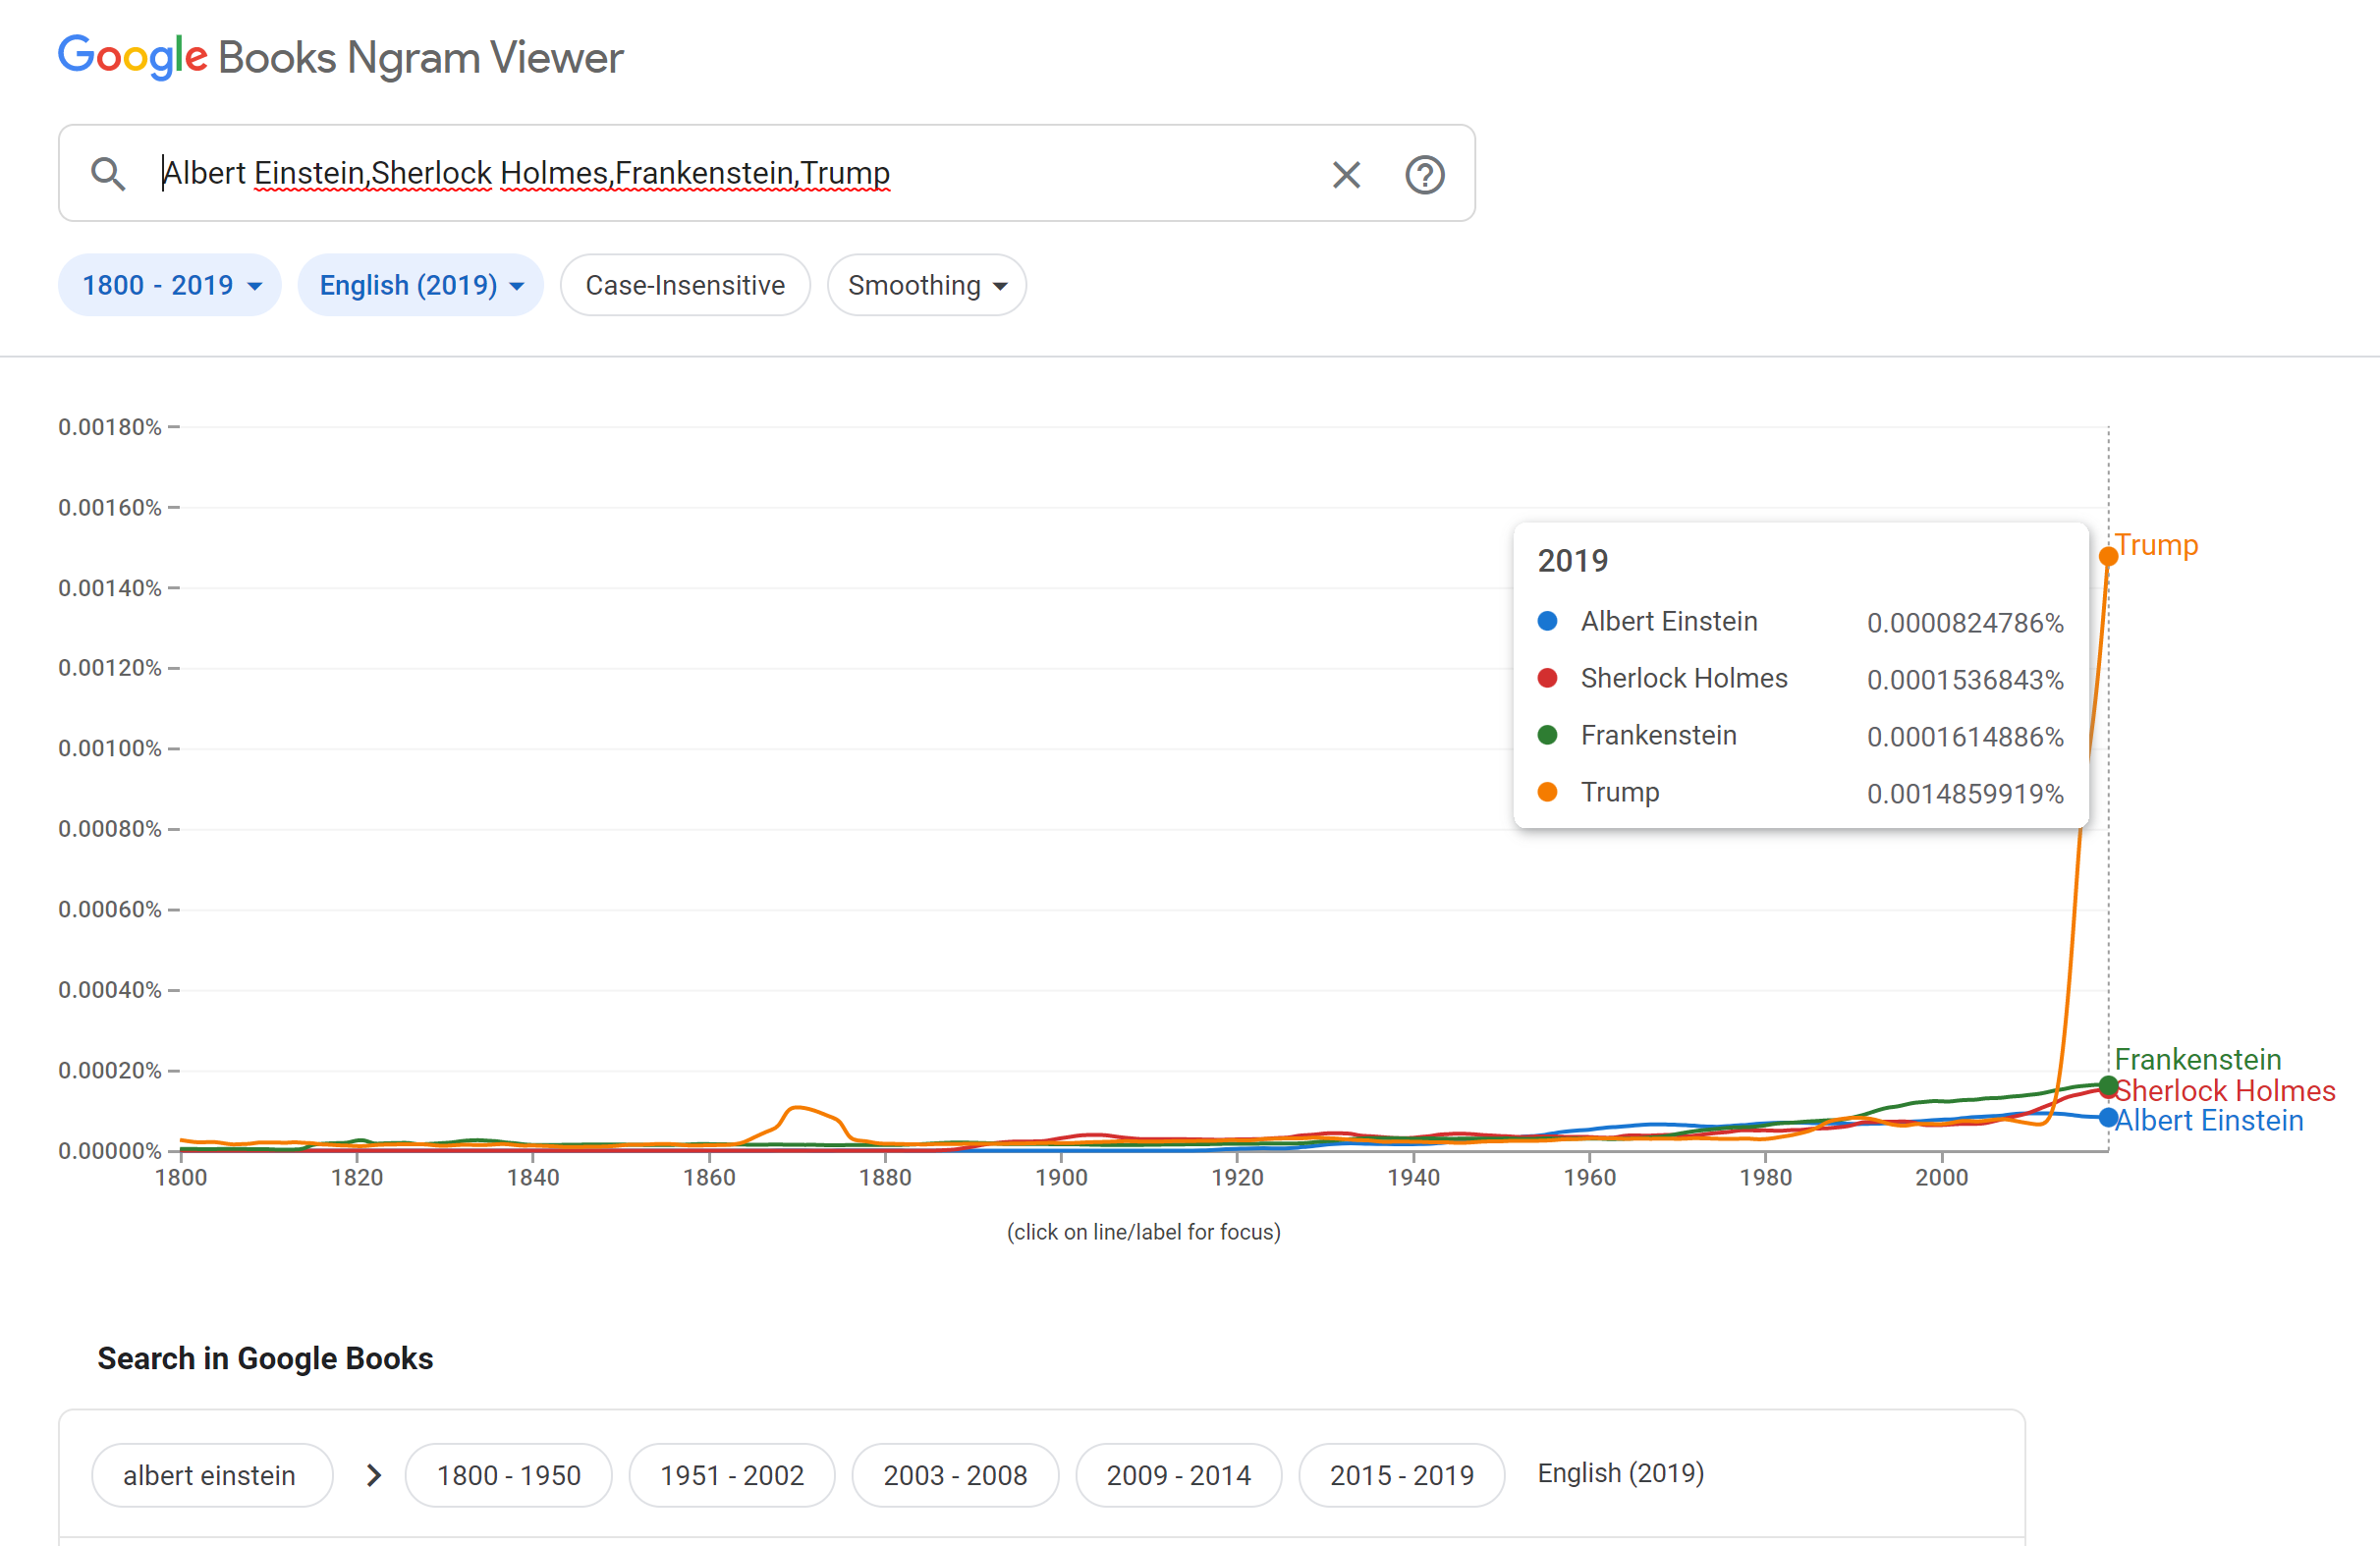Open the 2003 - 2008 books link
2380x1546 pixels.
coord(955,1475)
